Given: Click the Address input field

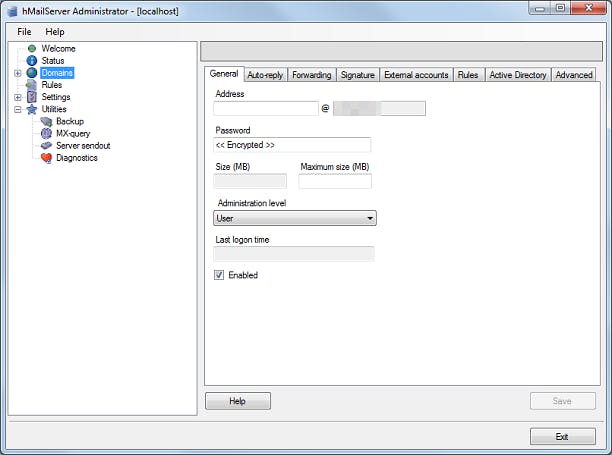Looking at the screenshot, I should (x=266, y=108).
